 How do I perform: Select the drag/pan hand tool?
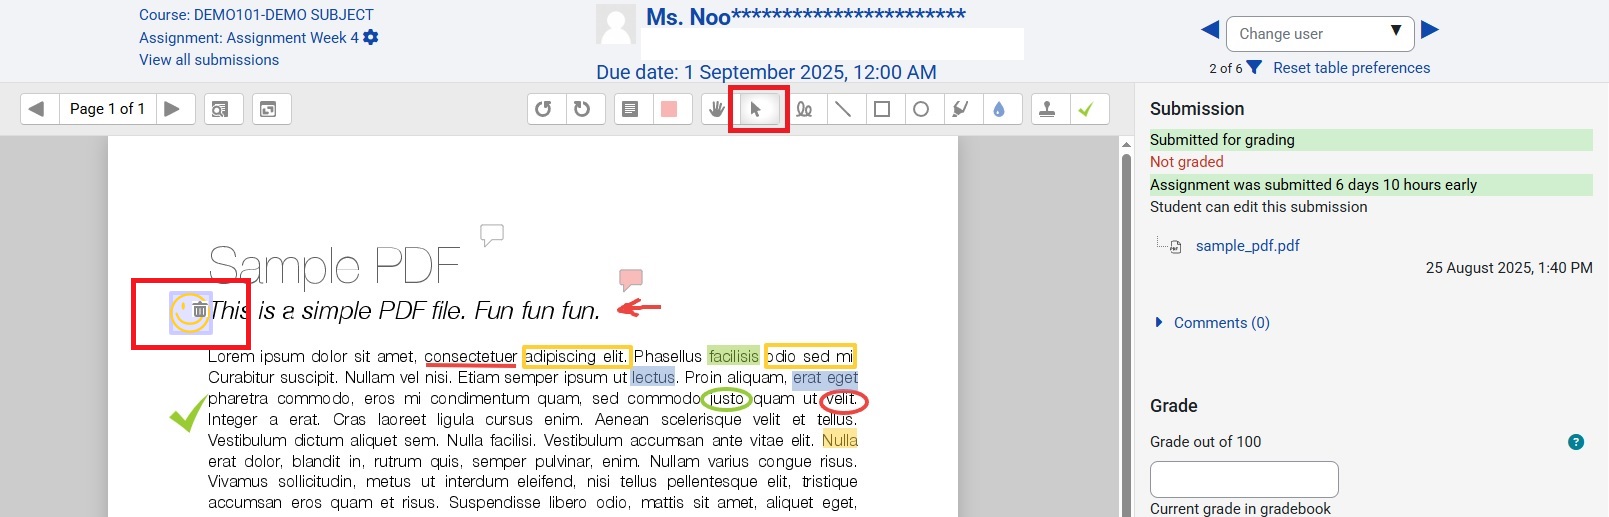[x=716, y=109]
